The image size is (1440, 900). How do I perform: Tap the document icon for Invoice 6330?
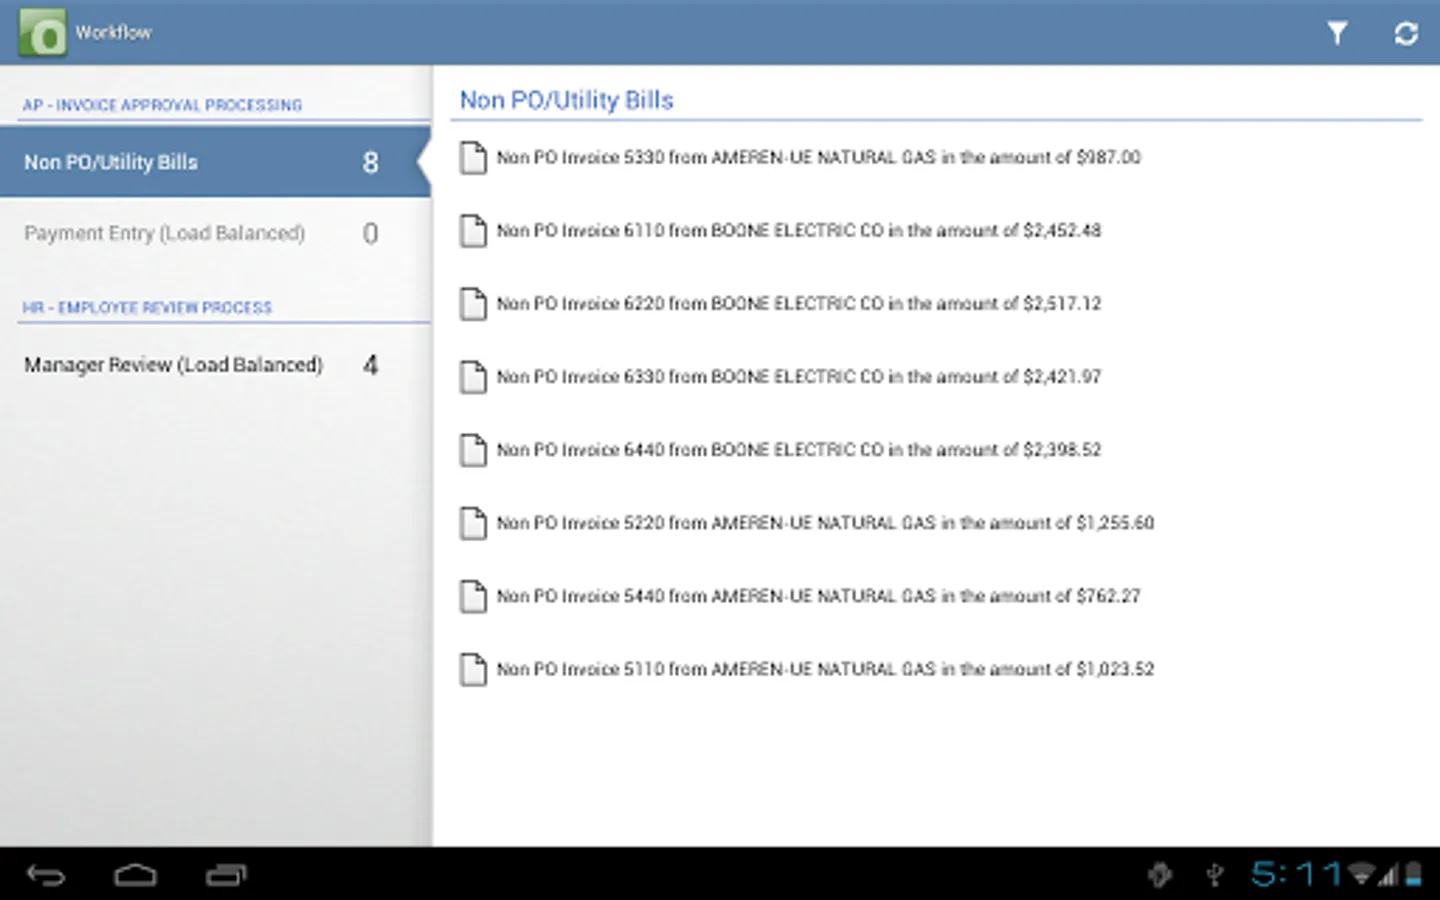click(473, 377)
